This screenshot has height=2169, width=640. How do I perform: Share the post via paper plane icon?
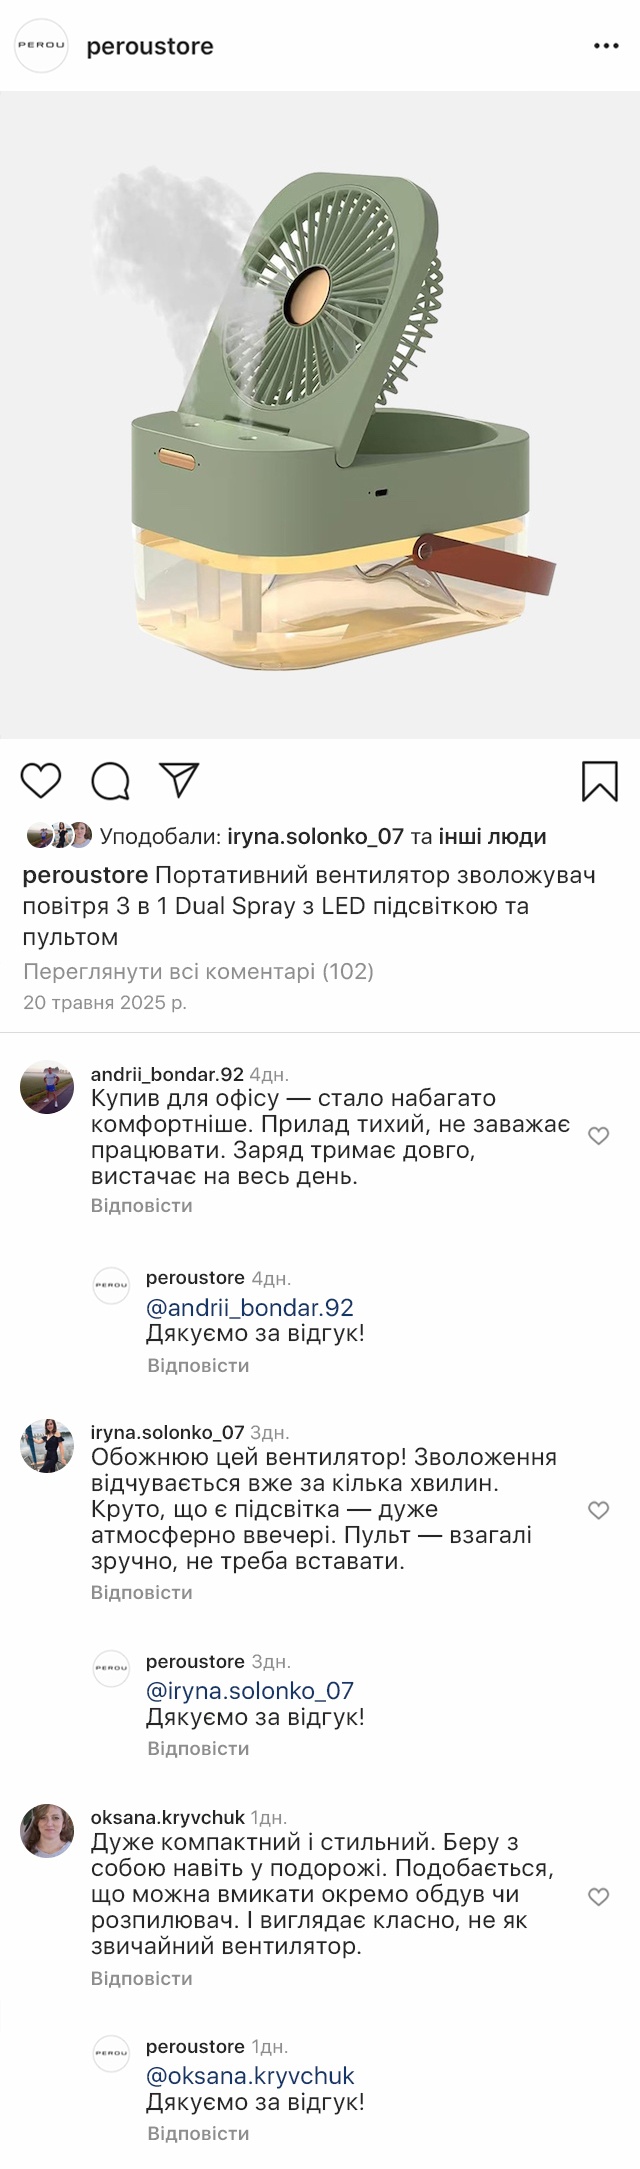point(180,781)
